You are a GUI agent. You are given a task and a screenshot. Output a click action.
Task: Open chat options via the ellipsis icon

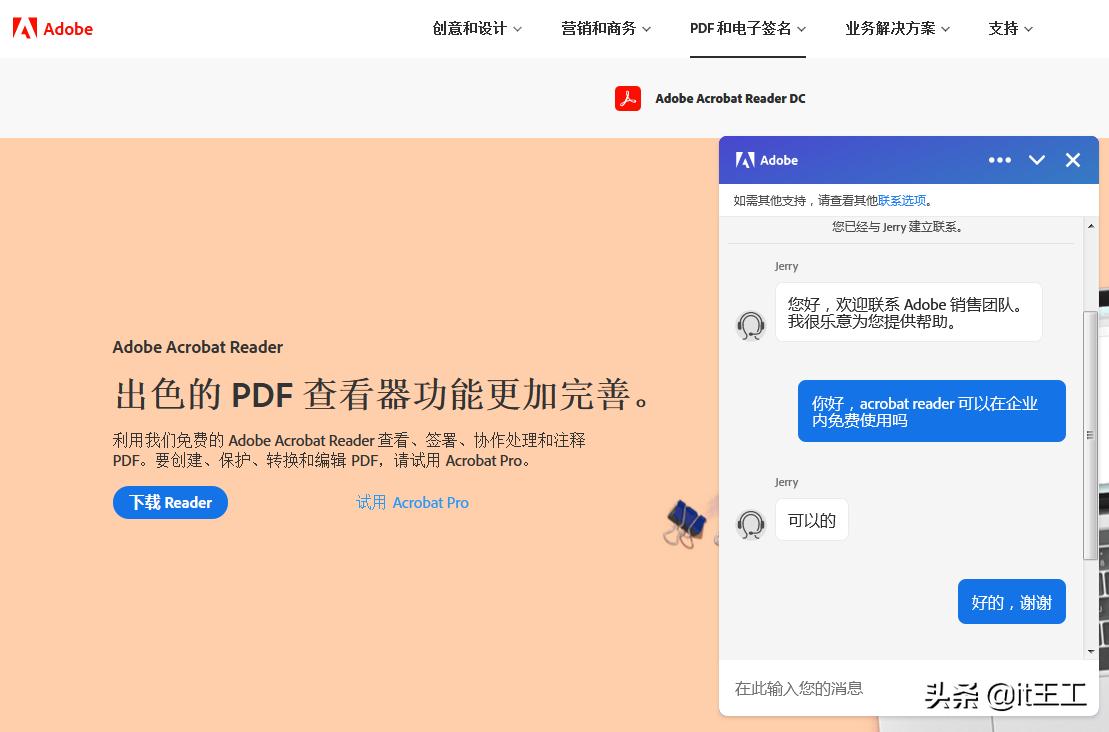[x=999, y=160]
